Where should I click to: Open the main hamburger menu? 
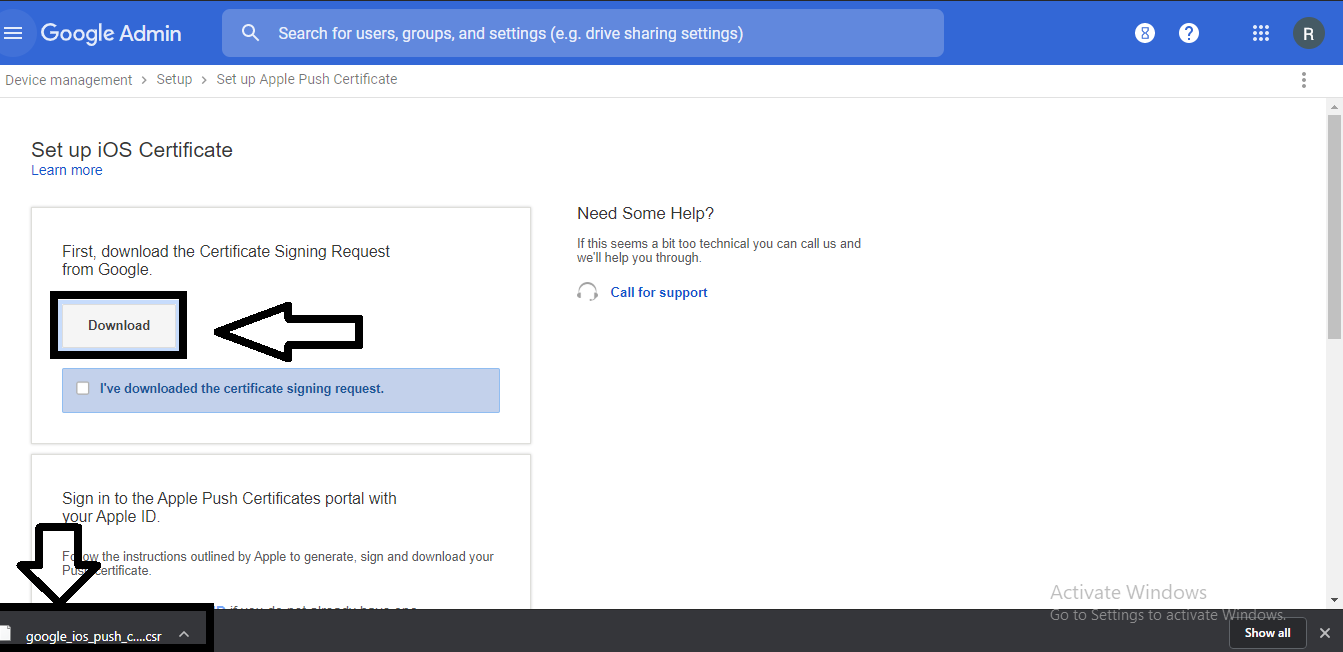tap(13, 33)
